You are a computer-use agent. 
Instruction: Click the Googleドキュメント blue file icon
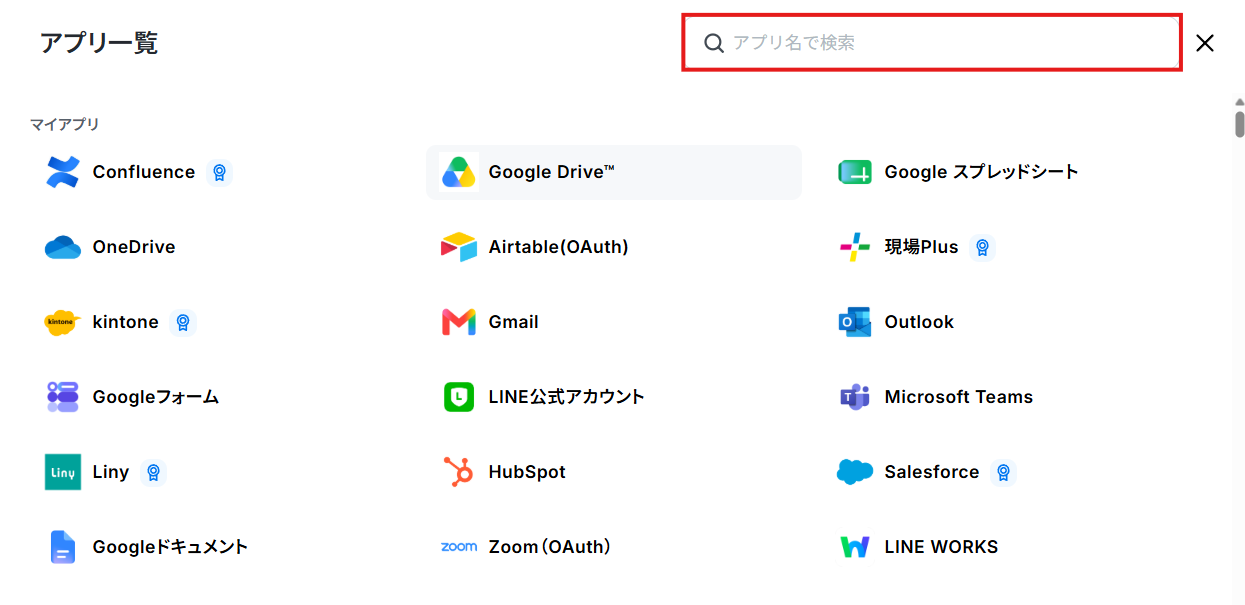point(63,547)
